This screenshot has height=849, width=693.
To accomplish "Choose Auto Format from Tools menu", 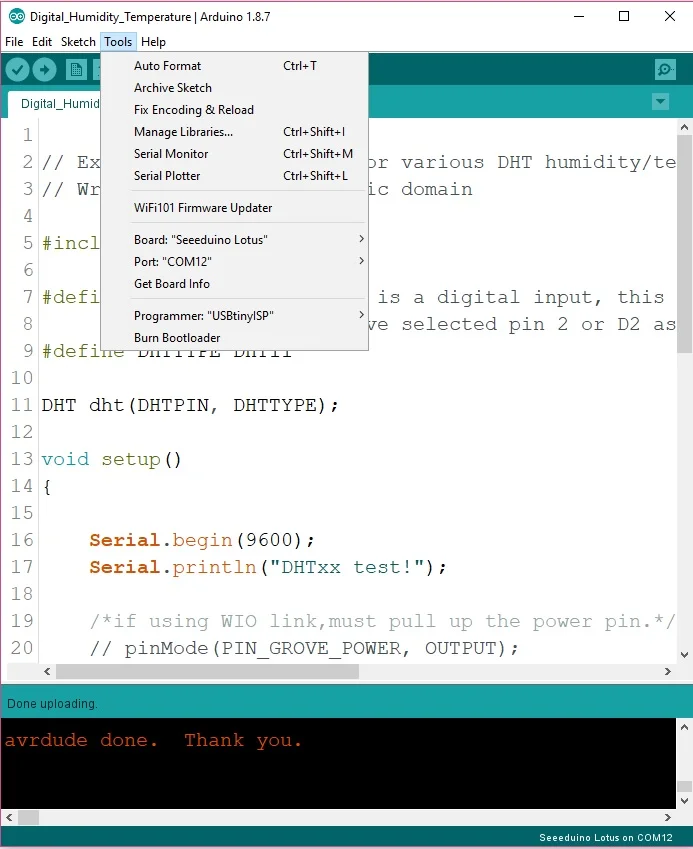I will 234,66.
